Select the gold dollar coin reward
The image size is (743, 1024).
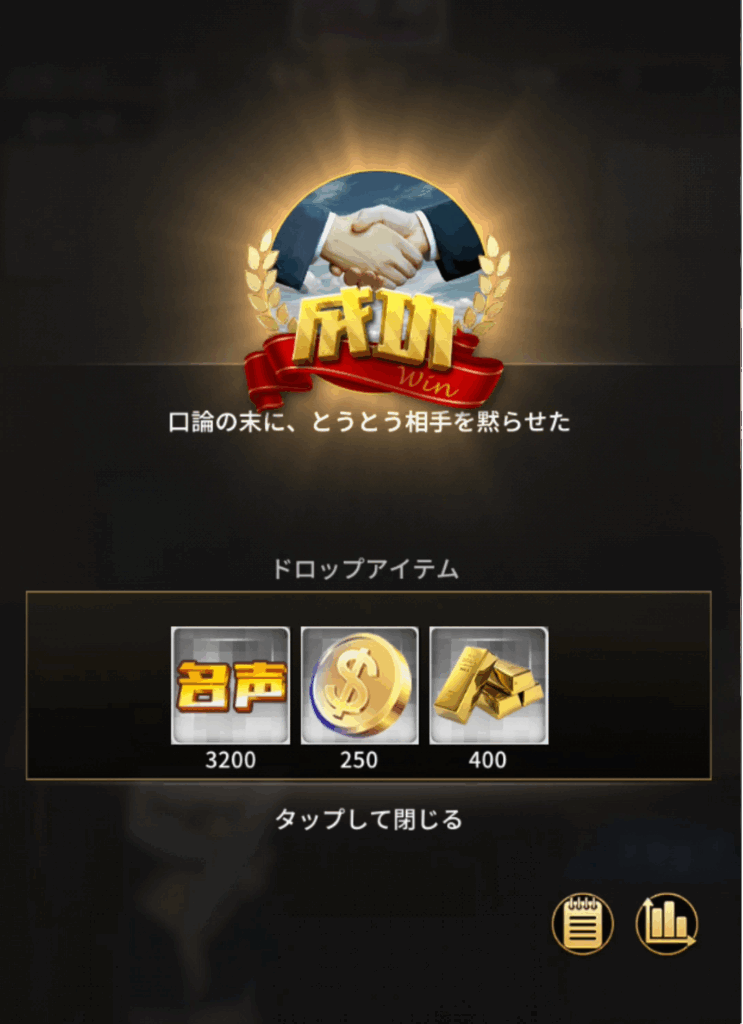click(360, 685)
